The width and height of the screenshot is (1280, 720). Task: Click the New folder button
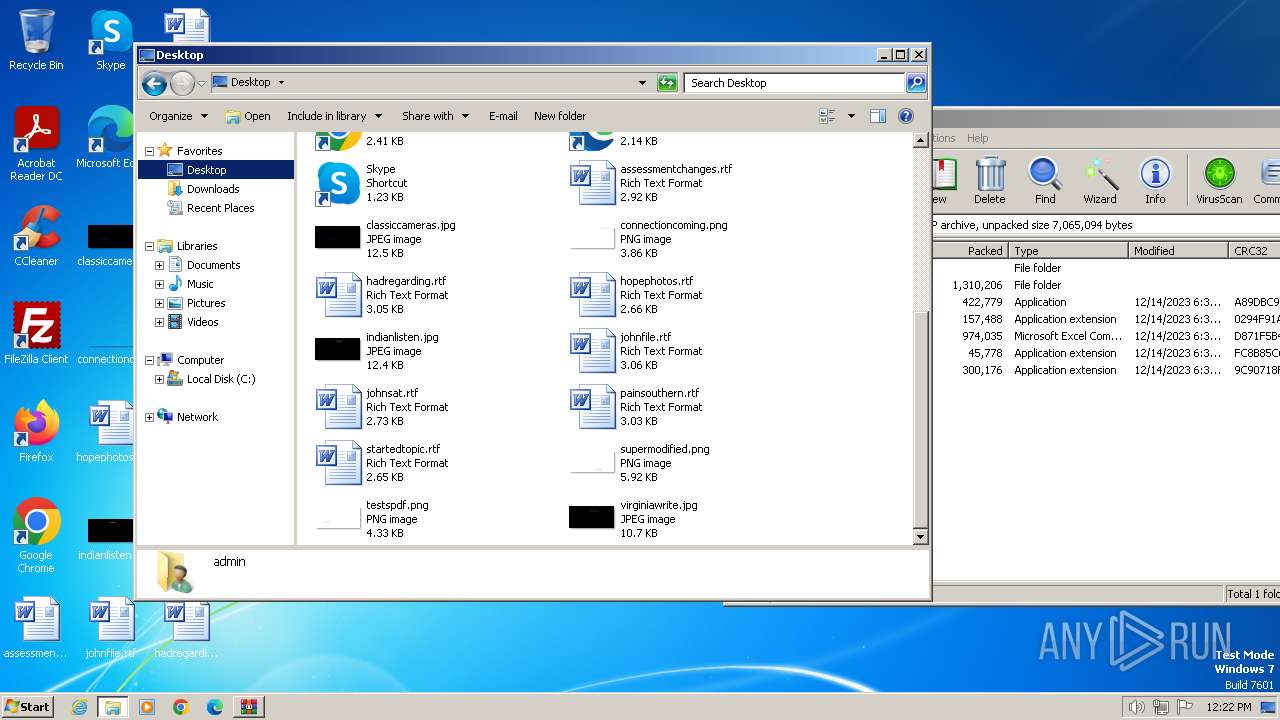point(560,116)
